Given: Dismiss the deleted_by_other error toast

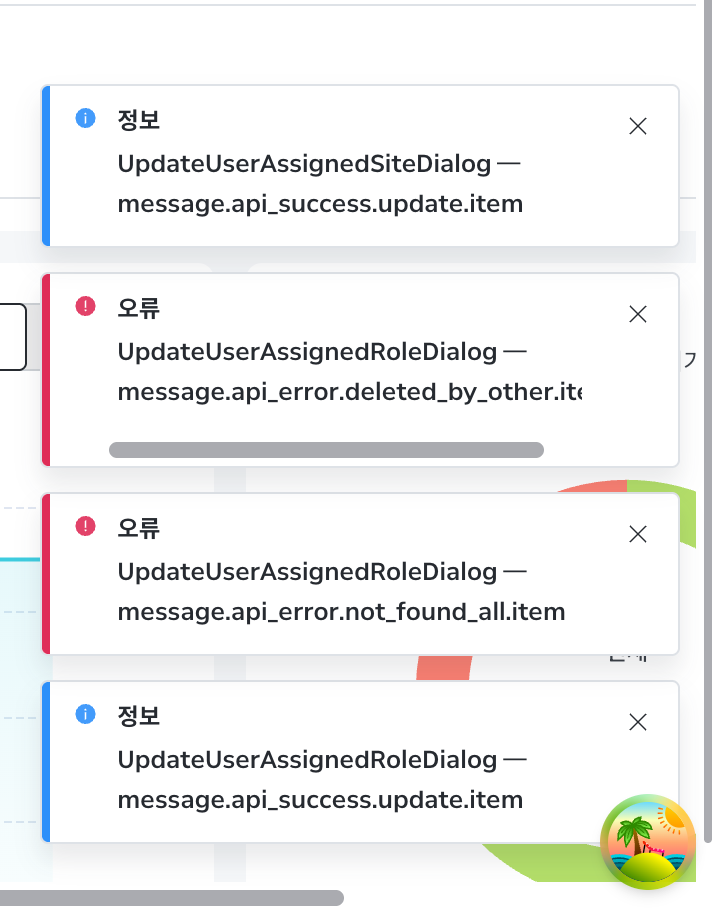Looking at the screenshot, I should tap(637, 314).
